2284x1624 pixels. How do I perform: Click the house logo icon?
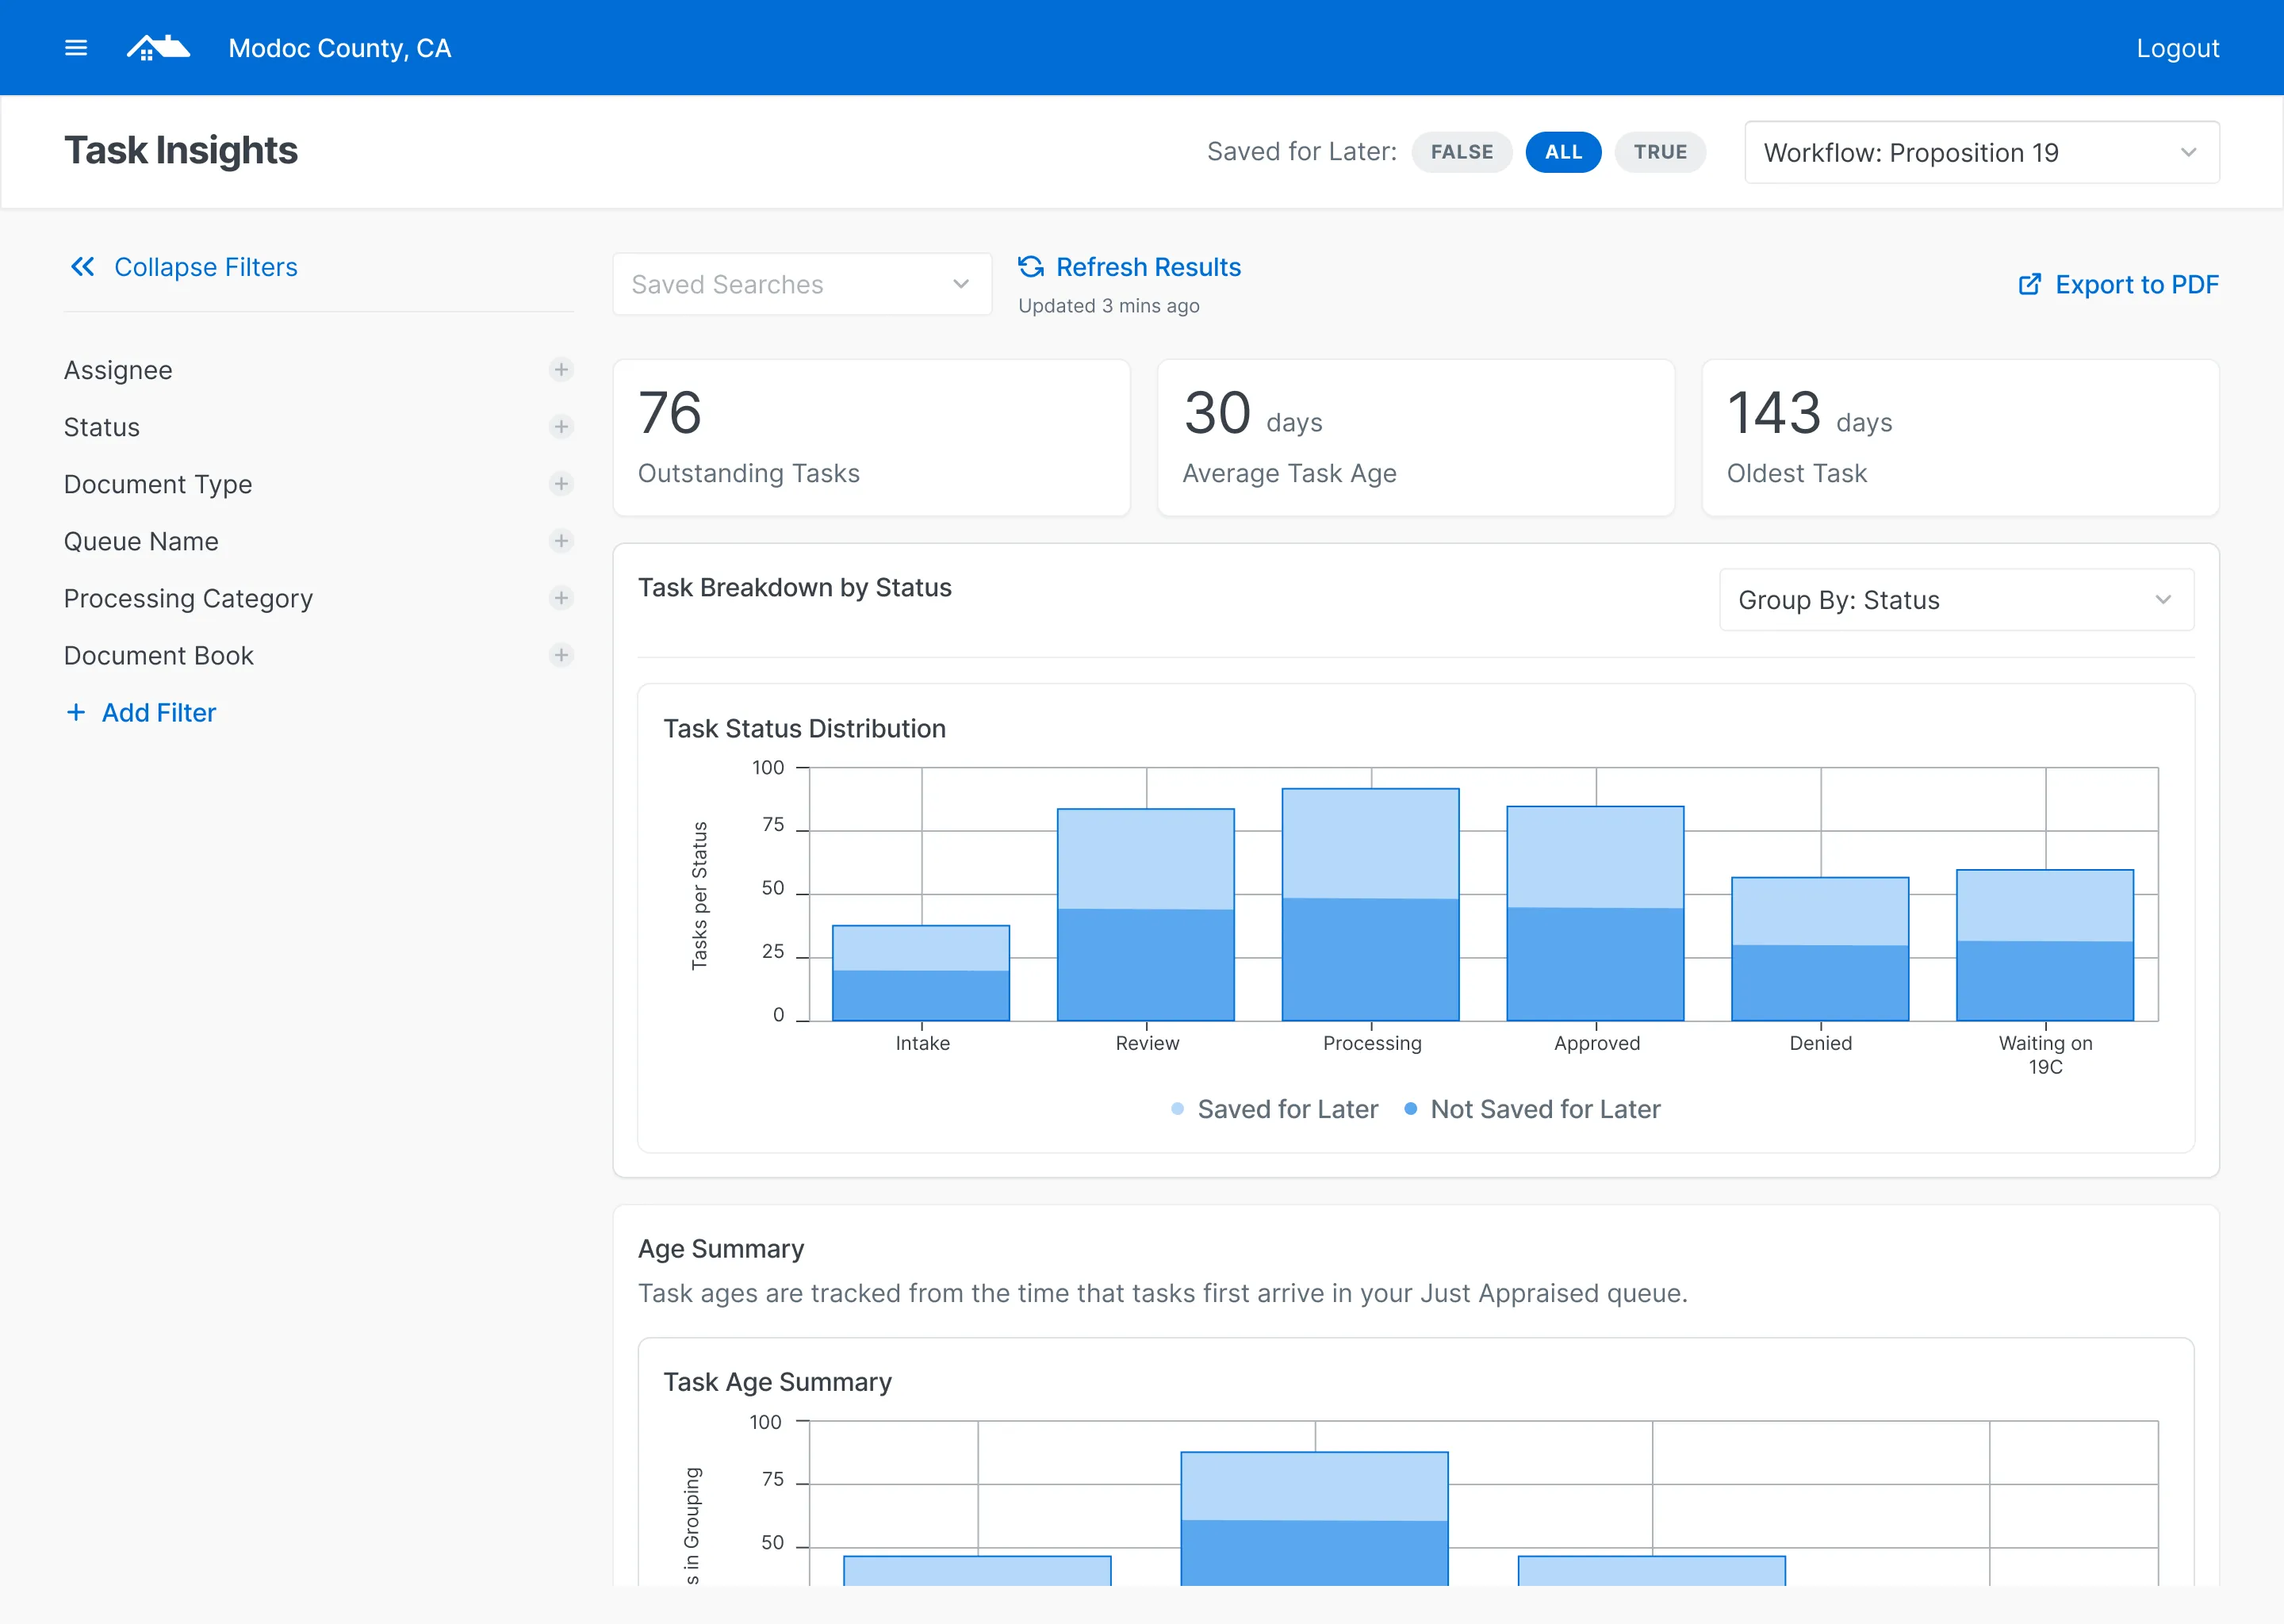click(158, 48)
